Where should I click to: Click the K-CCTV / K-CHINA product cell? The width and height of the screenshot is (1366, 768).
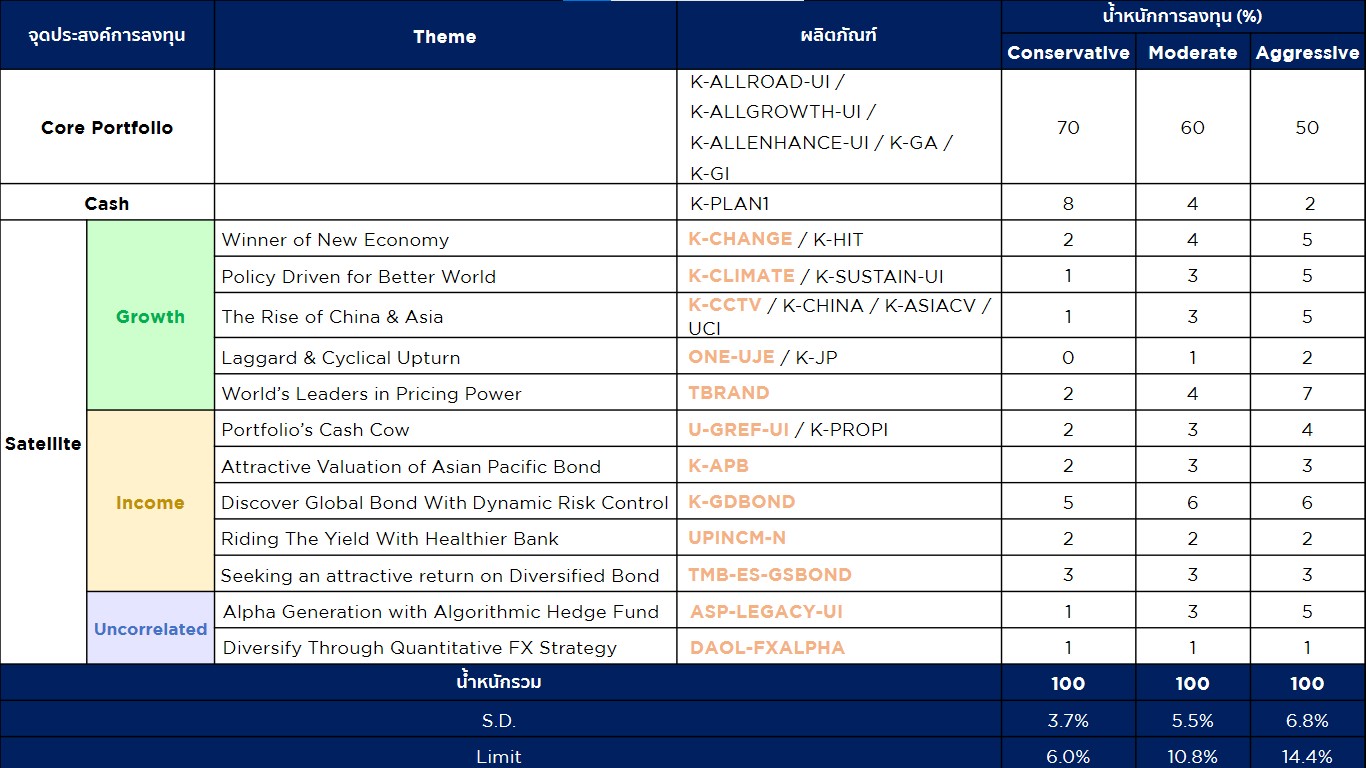point(839,316)
